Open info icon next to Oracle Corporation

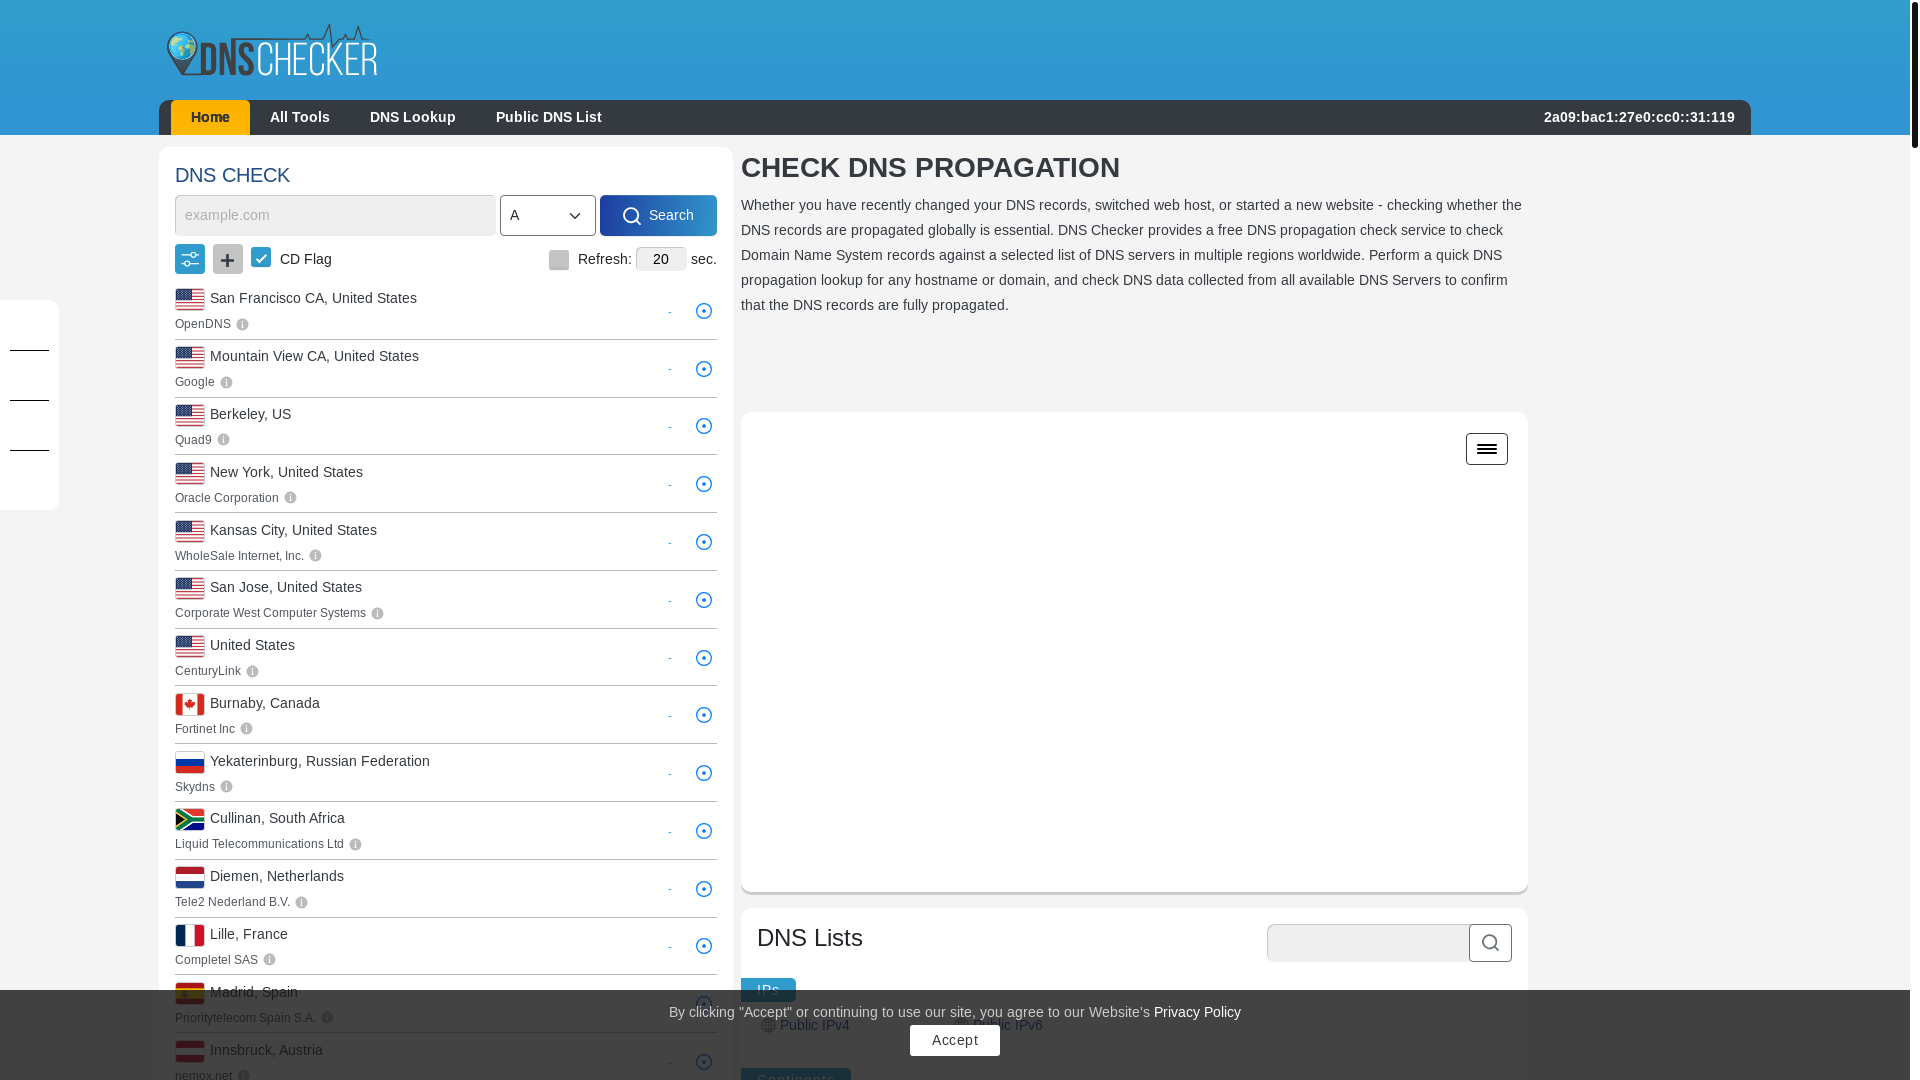290,498
